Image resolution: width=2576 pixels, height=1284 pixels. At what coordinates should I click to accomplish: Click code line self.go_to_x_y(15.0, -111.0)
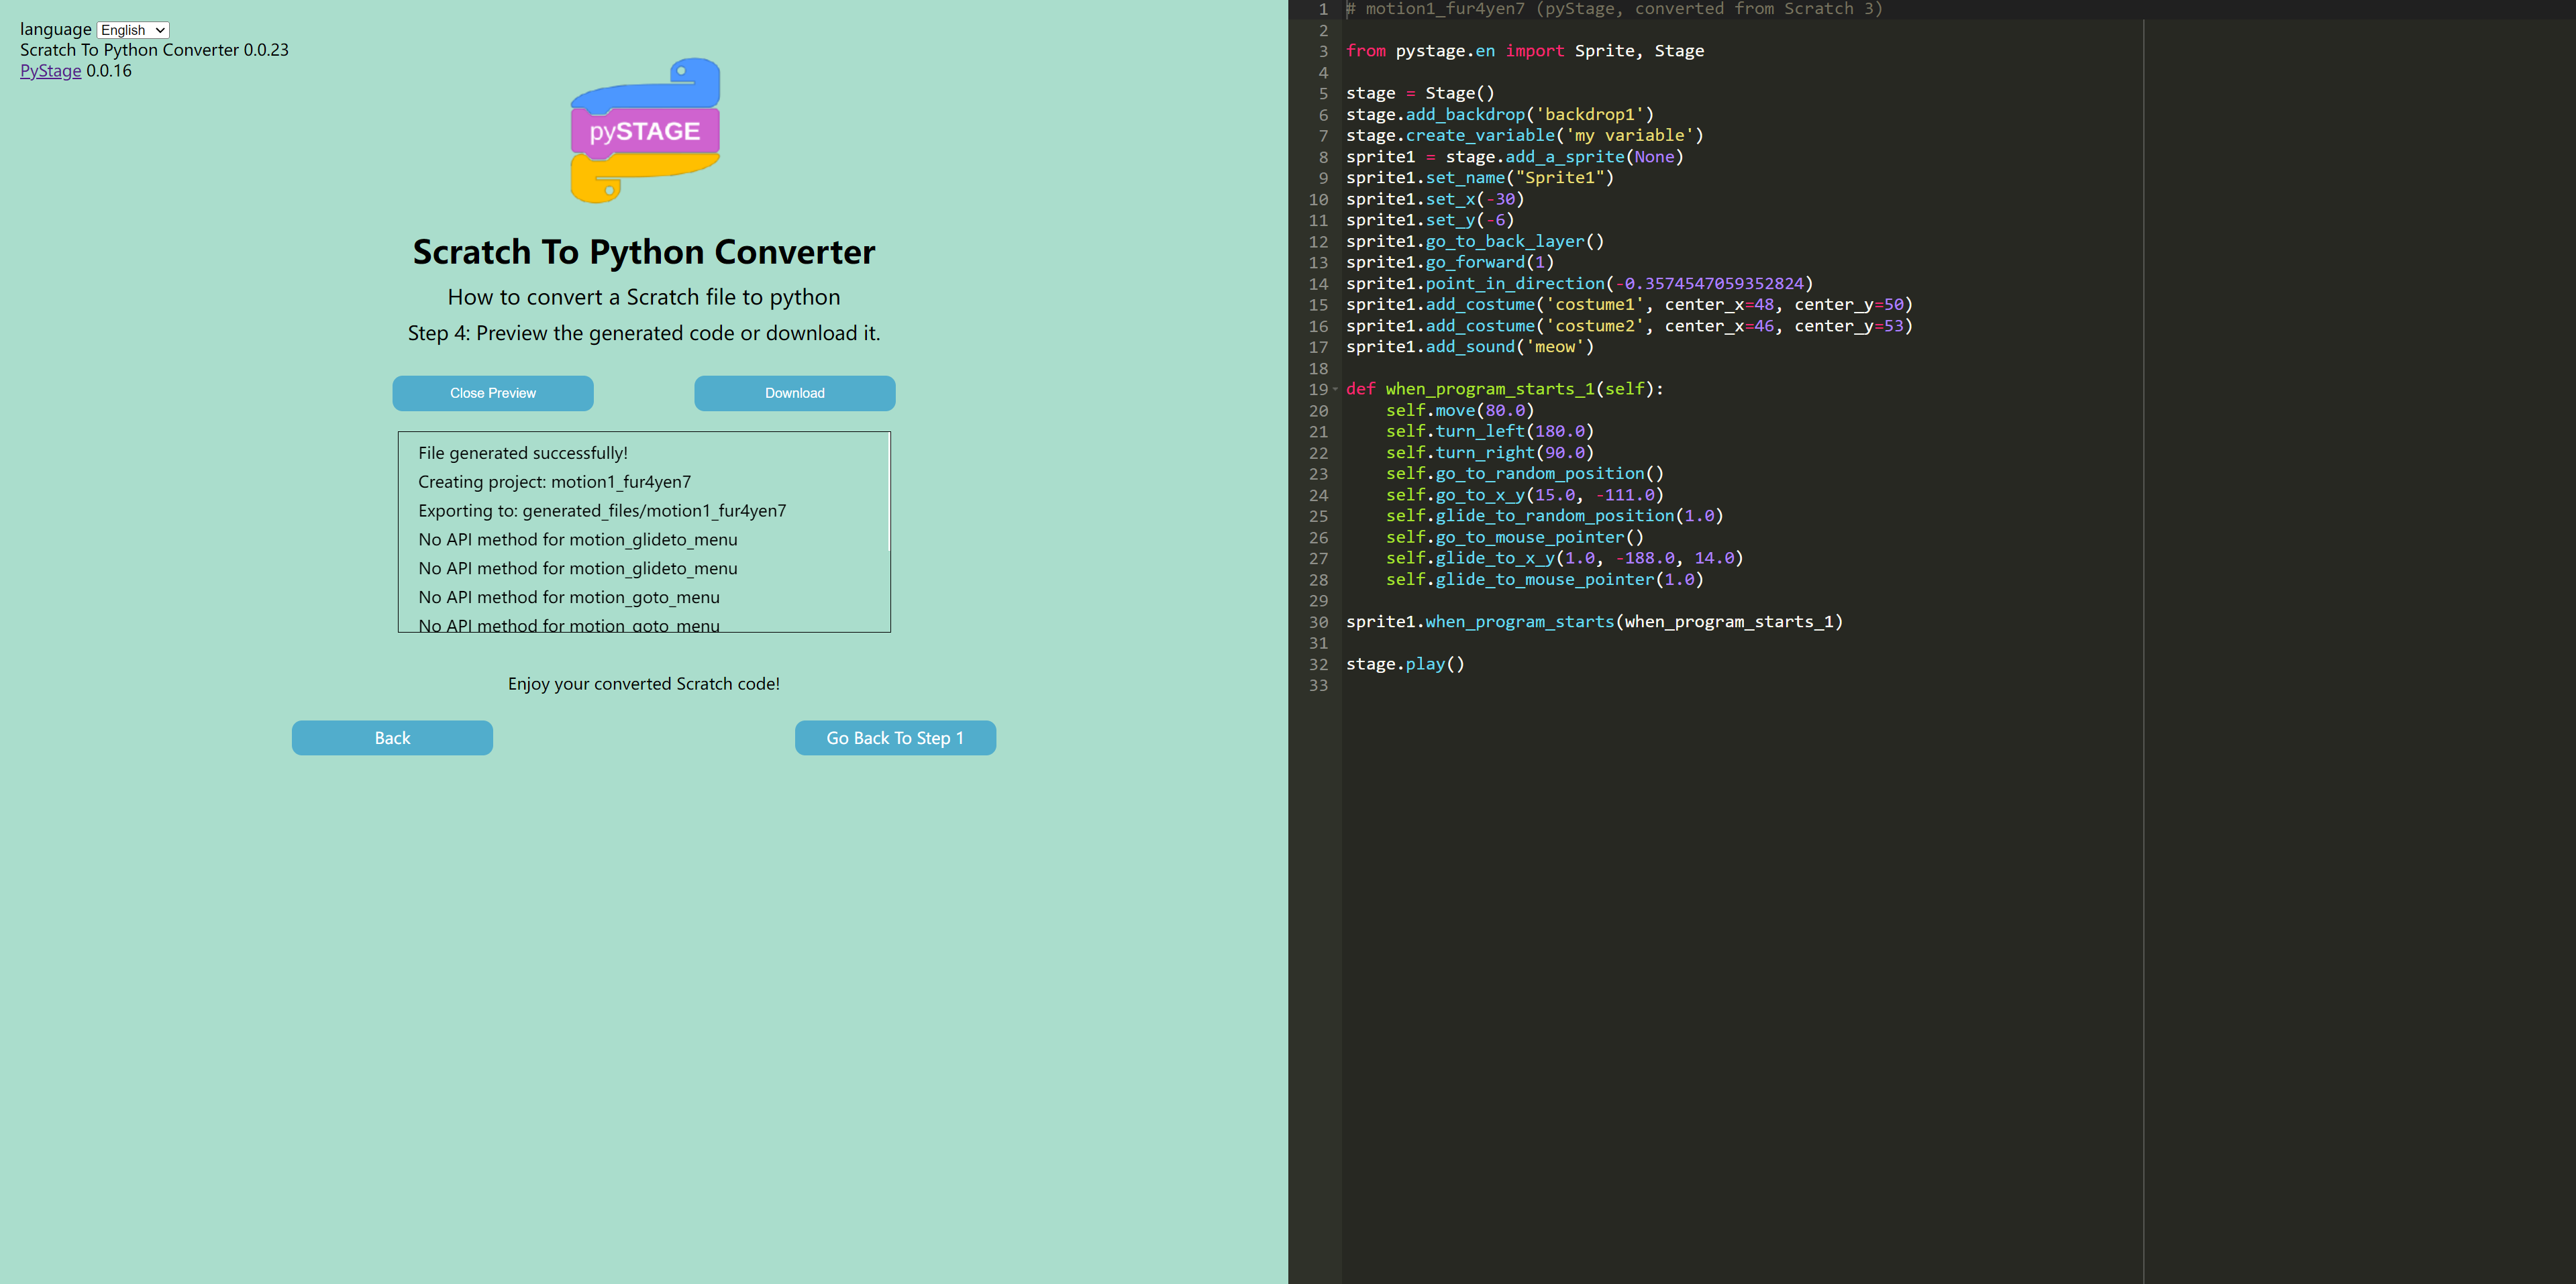1525,495
